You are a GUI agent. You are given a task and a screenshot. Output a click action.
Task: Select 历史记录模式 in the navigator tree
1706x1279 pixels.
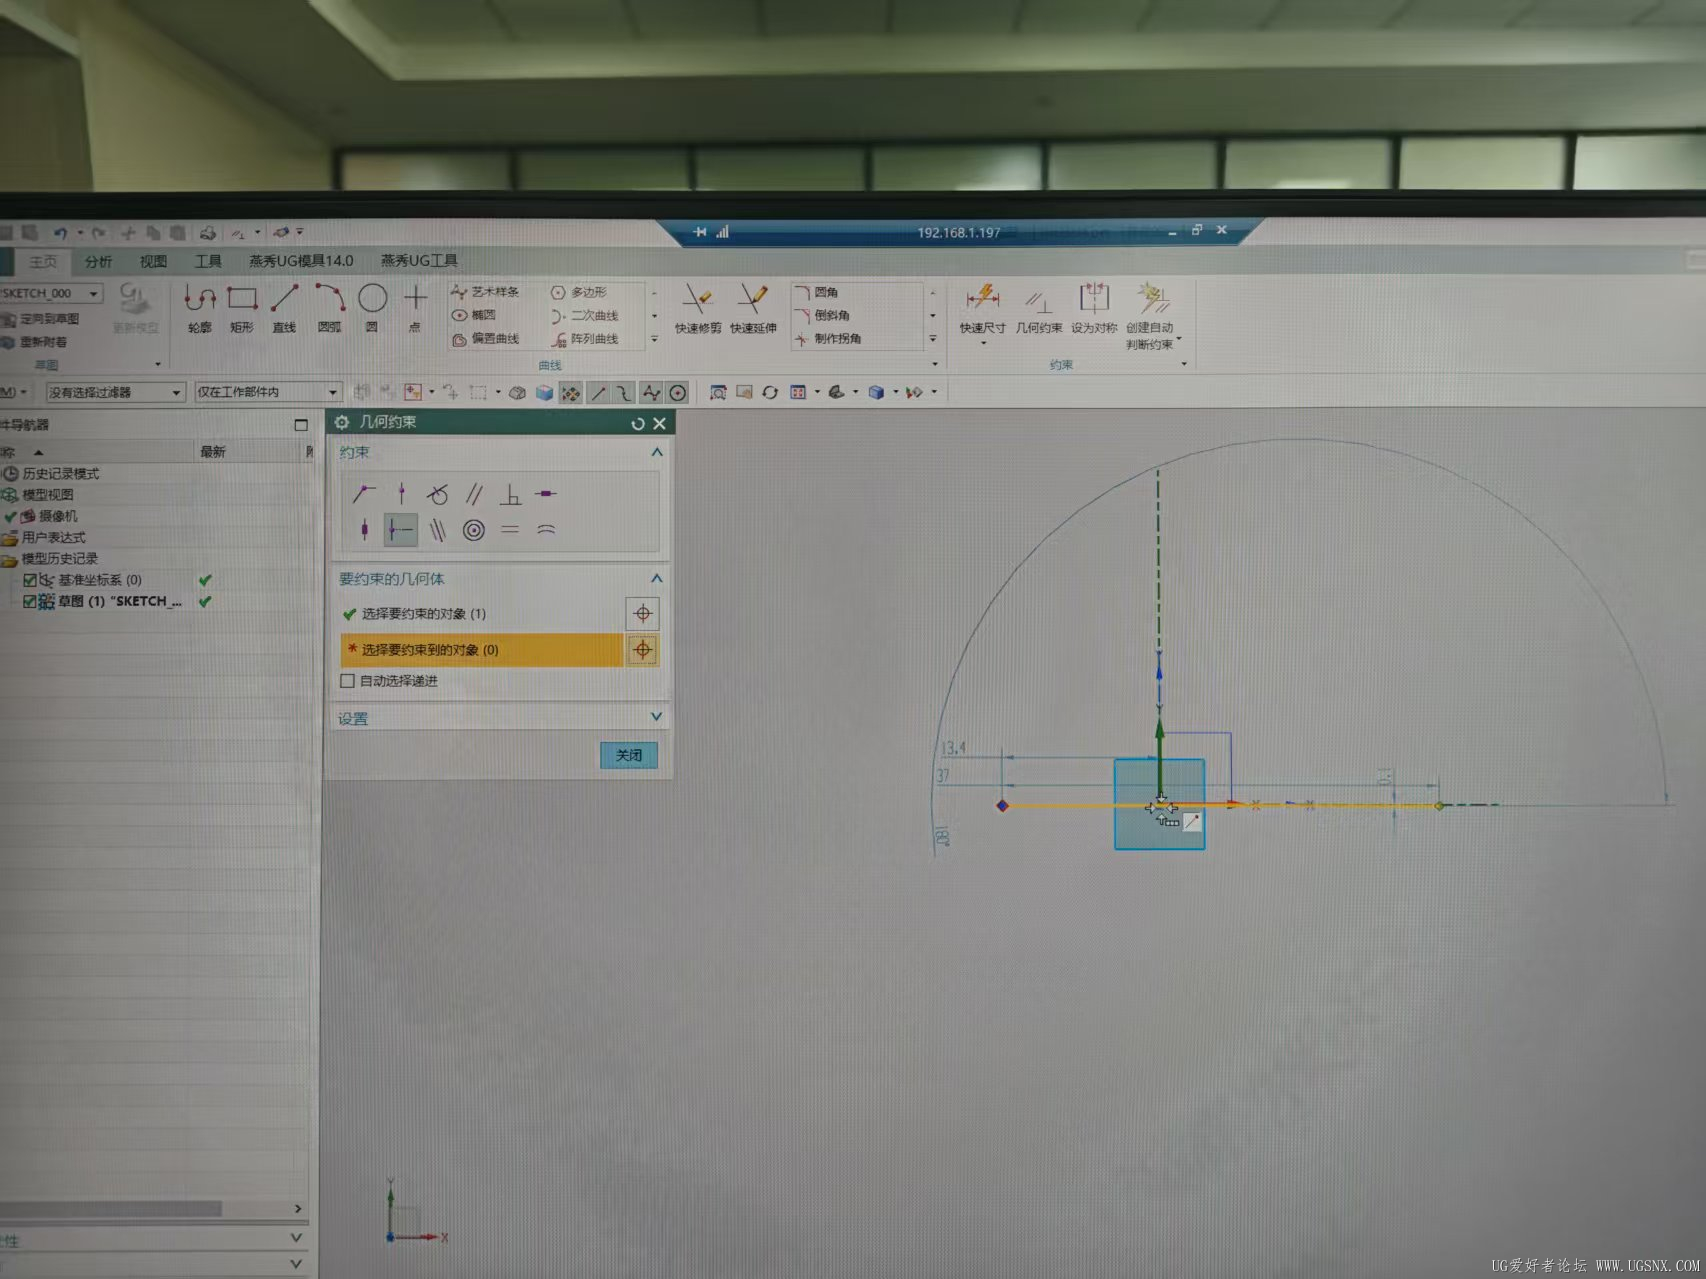coord(60,473)
